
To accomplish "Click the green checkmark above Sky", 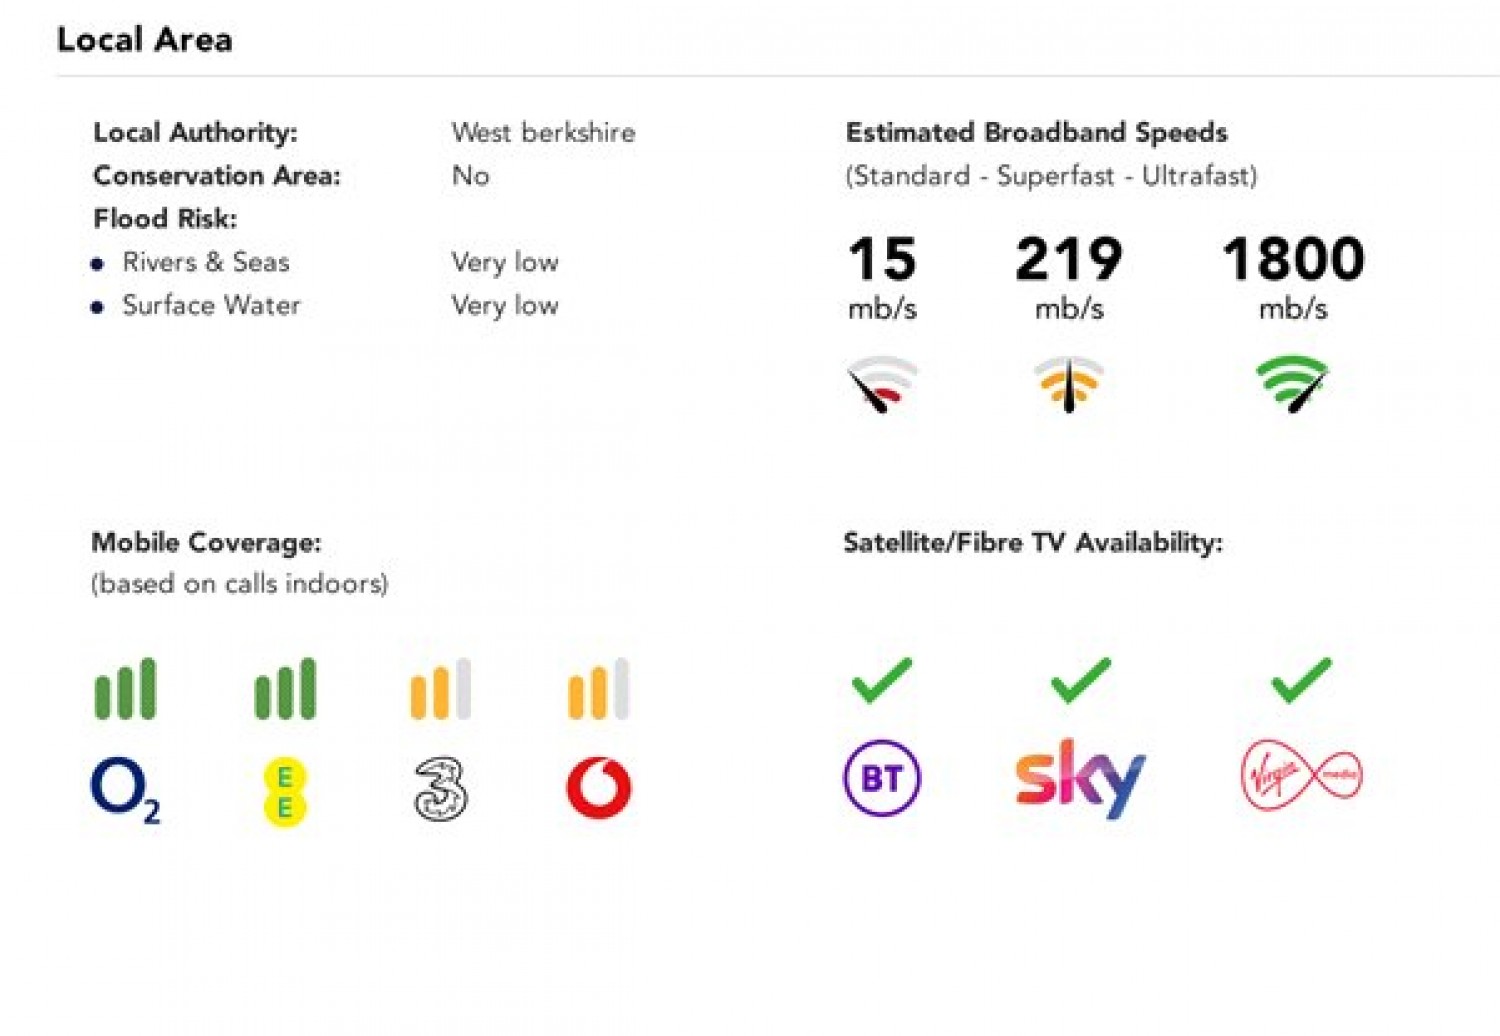I will 1081,680.
